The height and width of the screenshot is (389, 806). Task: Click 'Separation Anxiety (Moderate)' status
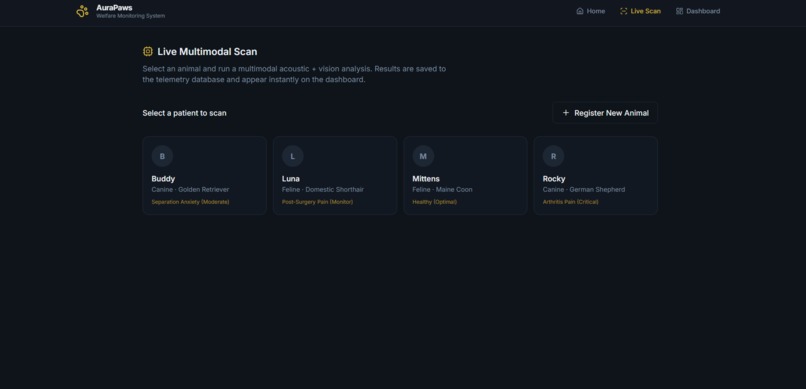click(x=190, y=202)
